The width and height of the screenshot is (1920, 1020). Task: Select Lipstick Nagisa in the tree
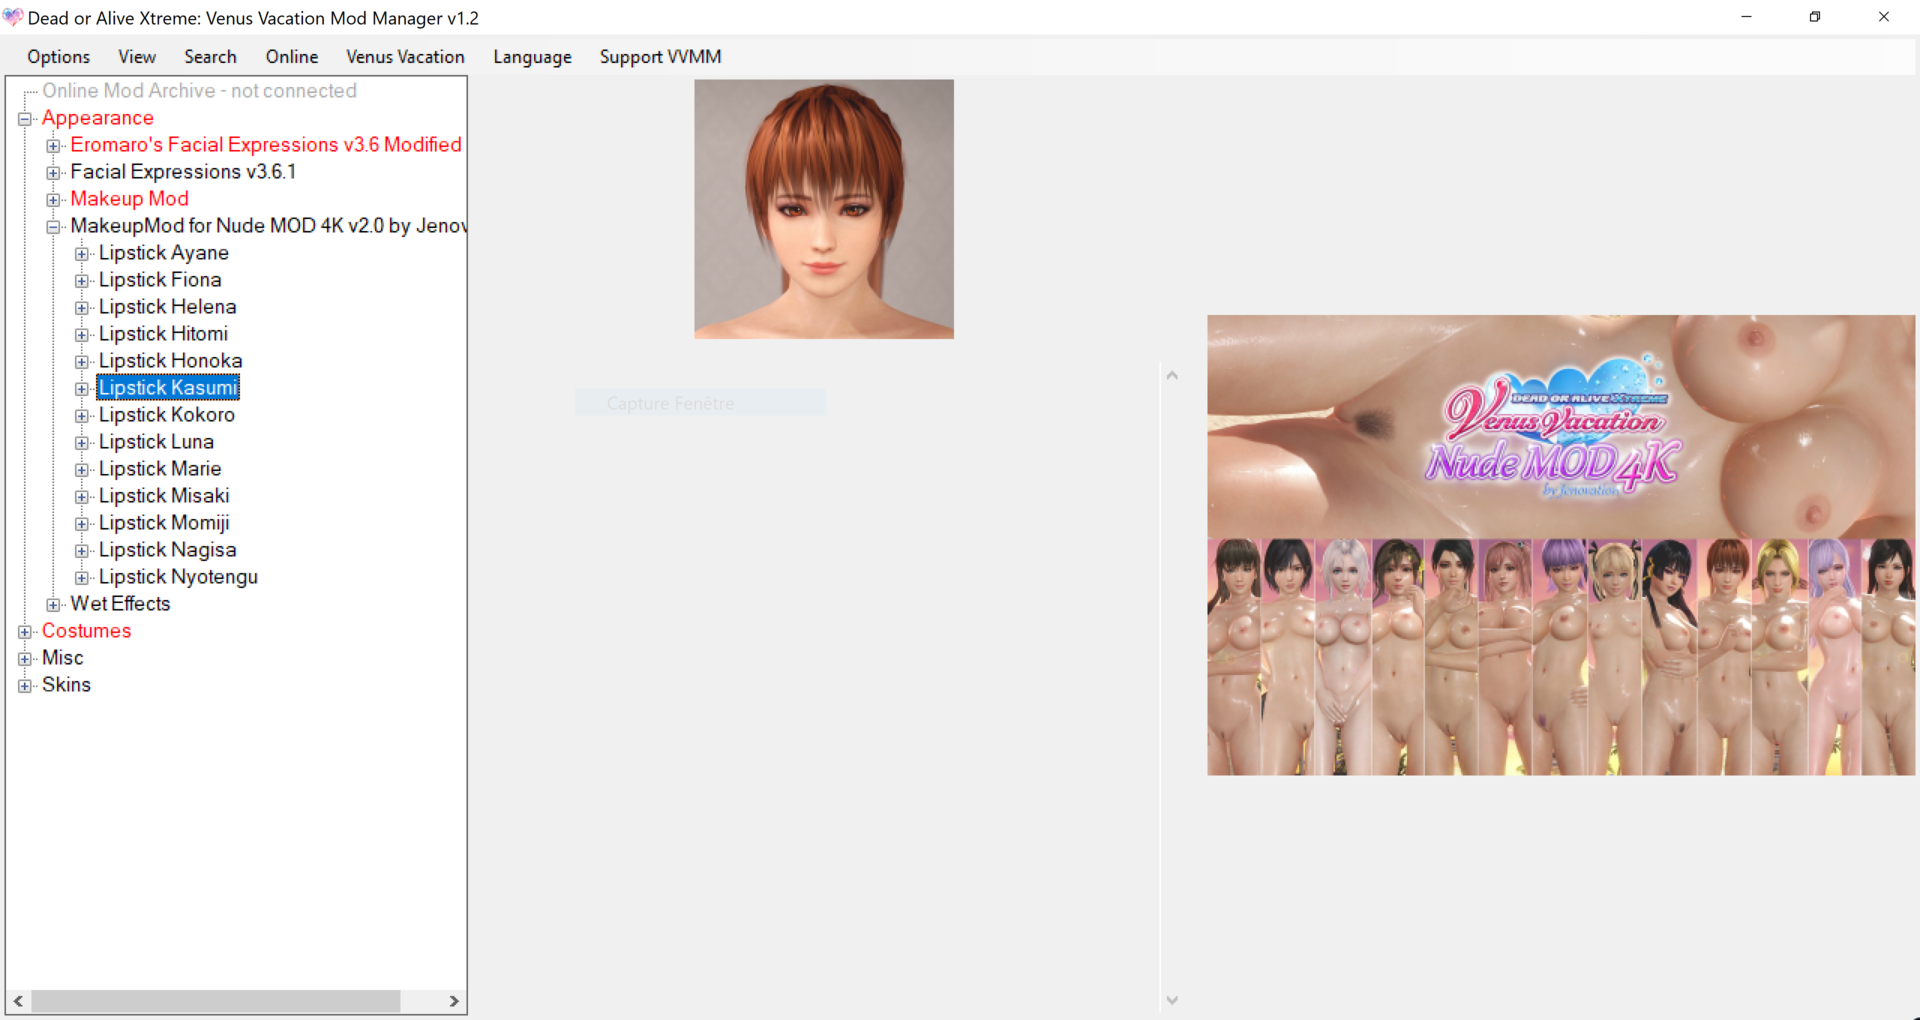point(167,550)
